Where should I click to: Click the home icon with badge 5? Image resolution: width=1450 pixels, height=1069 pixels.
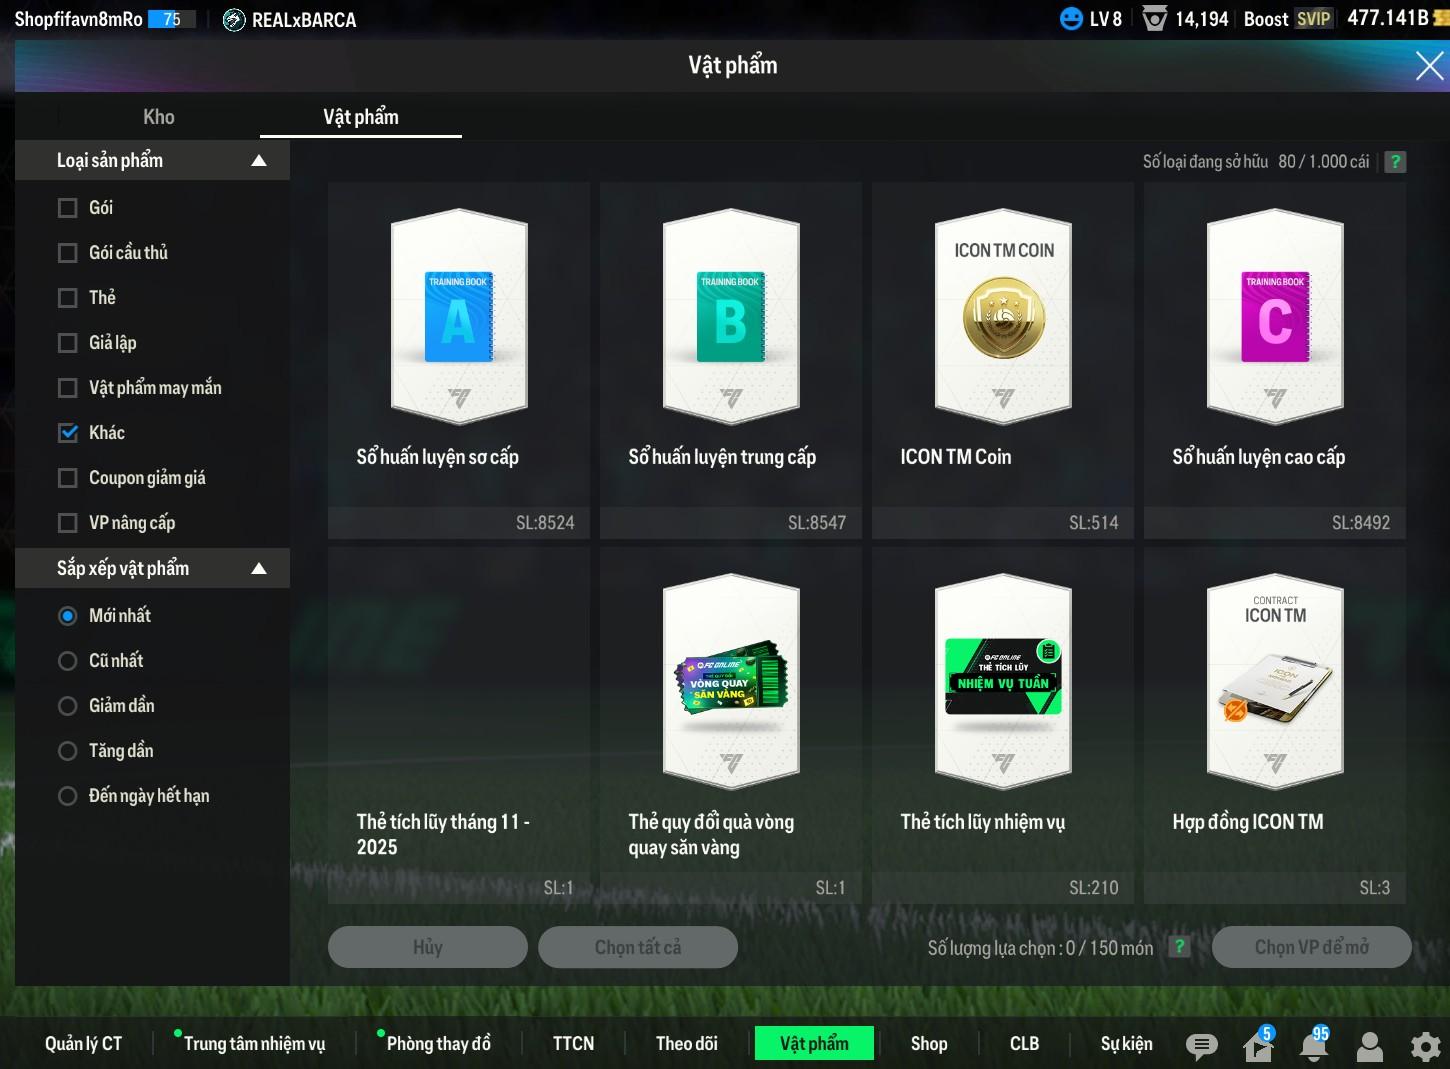point(1257,1046)
